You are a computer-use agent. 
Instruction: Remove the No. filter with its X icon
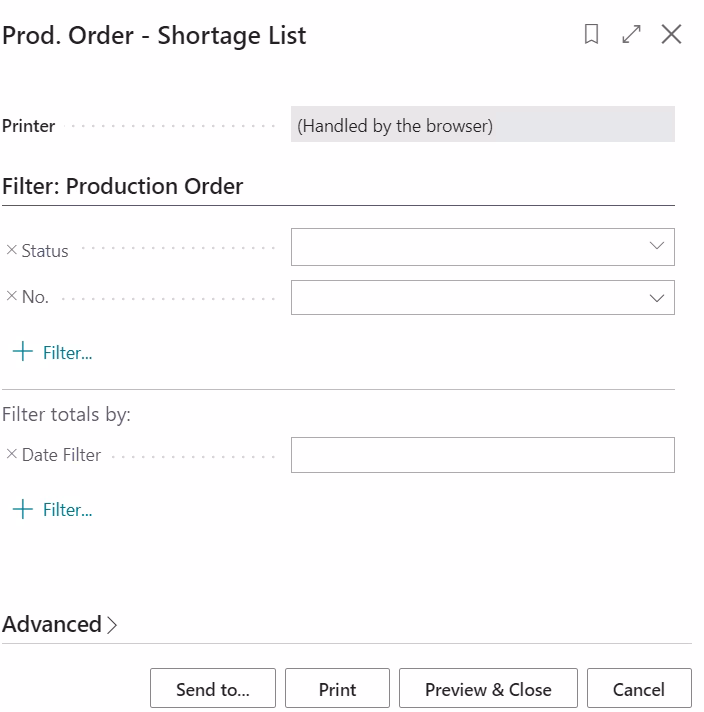point(12,297)
